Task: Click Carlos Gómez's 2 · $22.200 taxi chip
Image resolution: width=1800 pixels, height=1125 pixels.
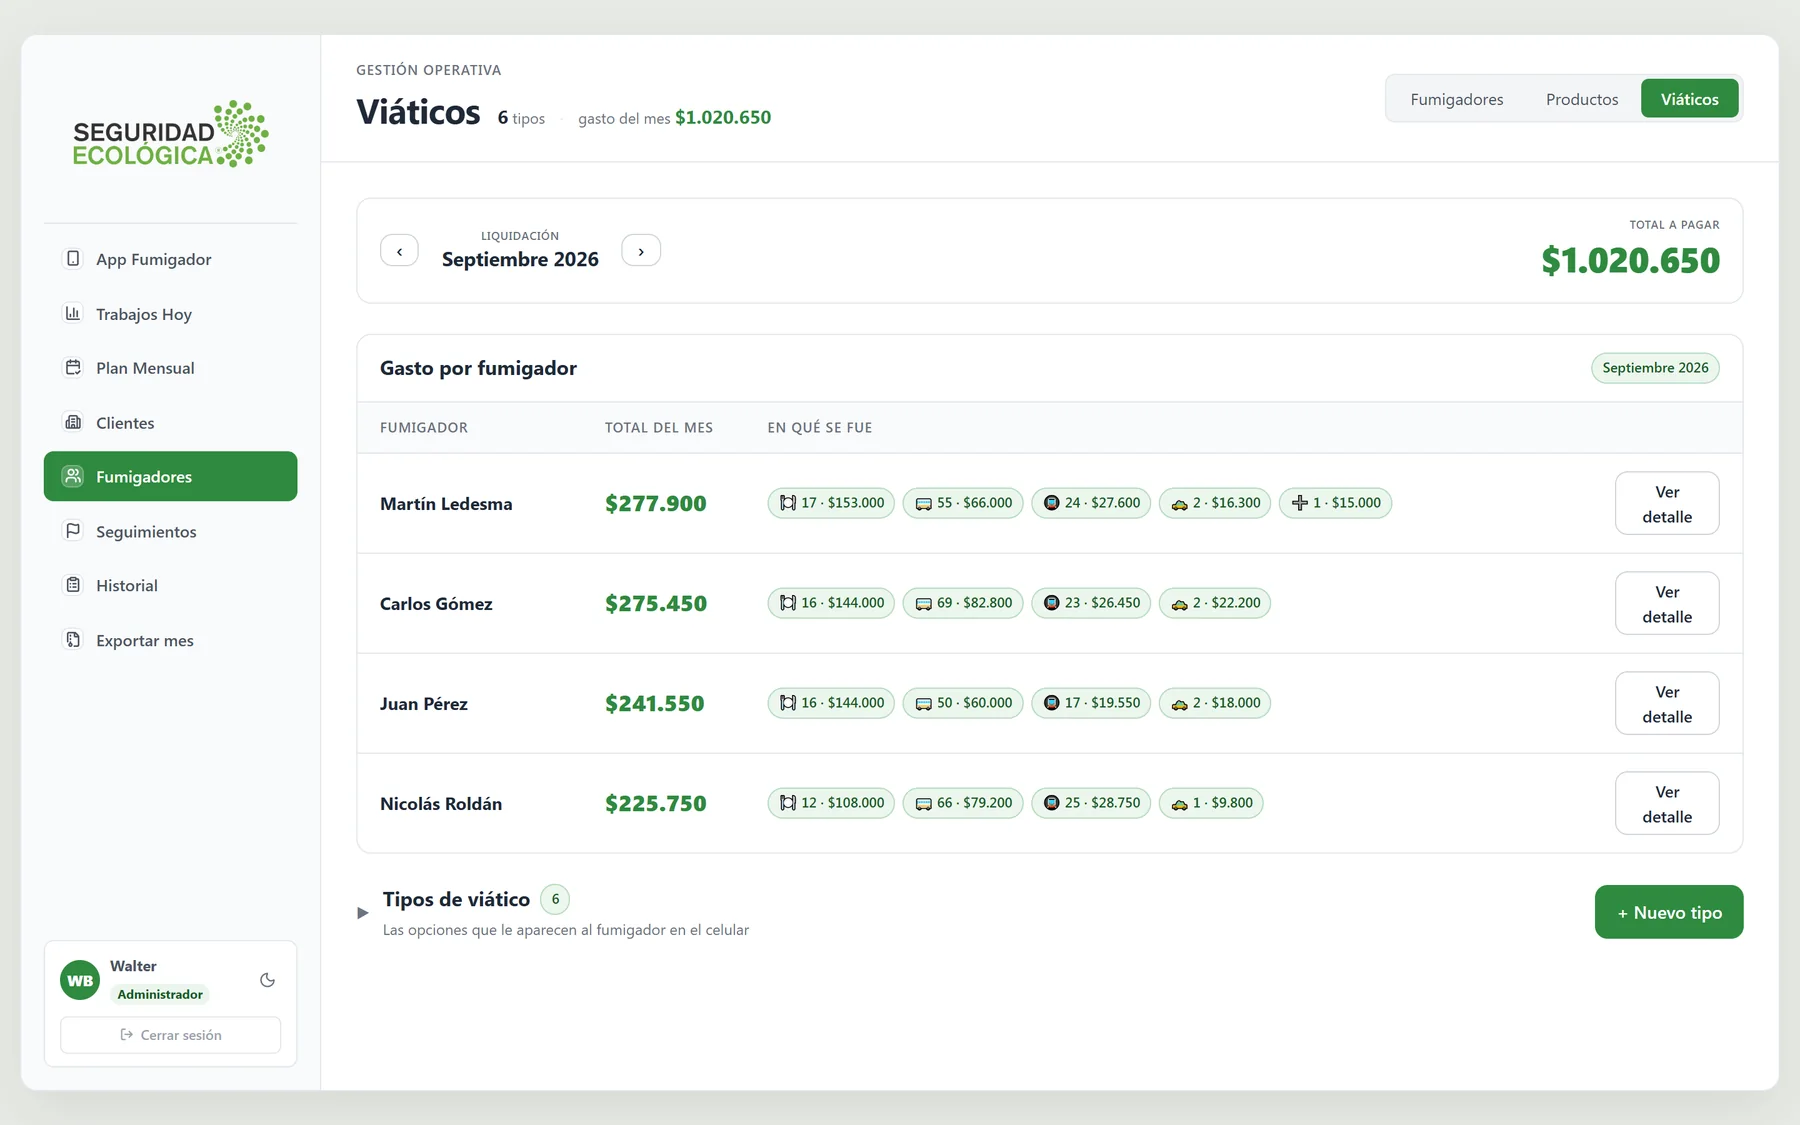Action: point(1215,603)
